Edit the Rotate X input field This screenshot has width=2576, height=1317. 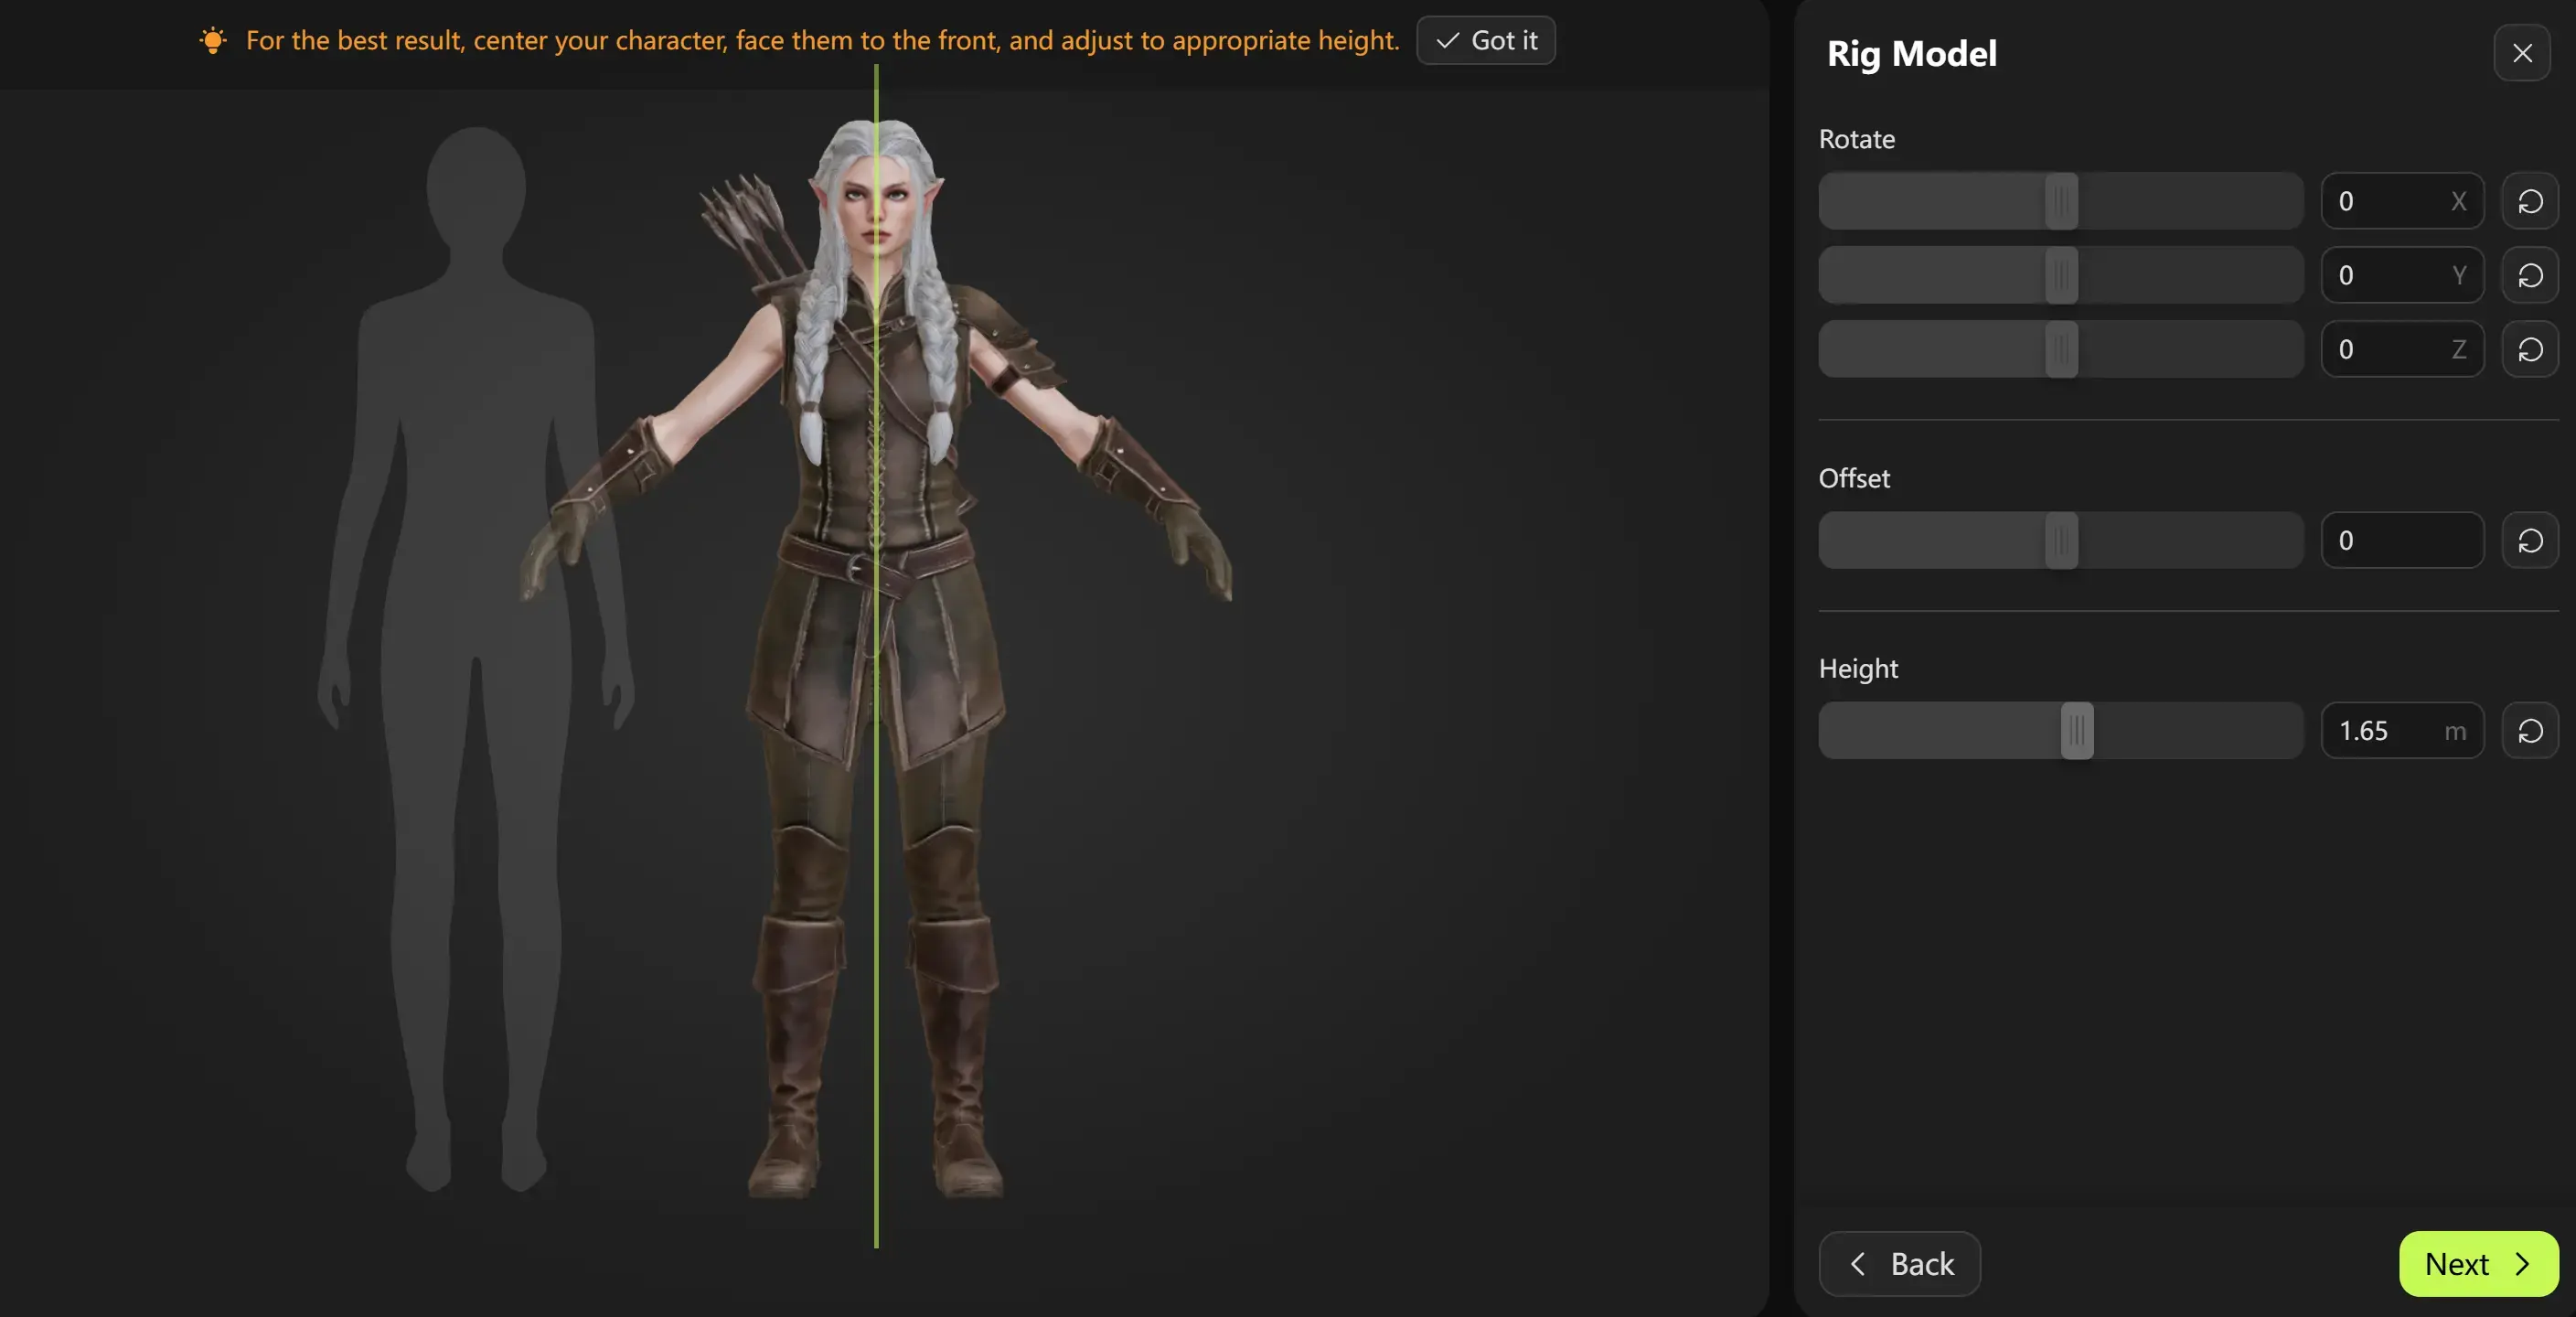click(2402, 201)
